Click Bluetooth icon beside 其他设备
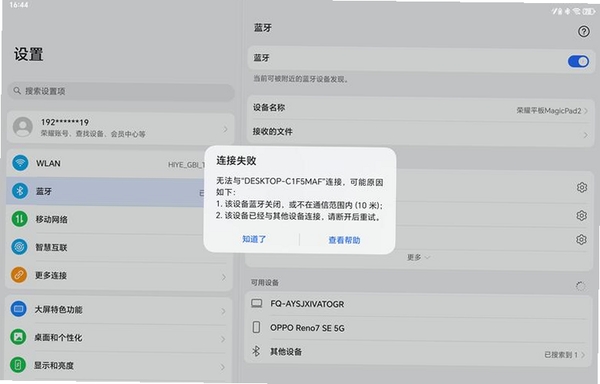 tap(256, 351)
